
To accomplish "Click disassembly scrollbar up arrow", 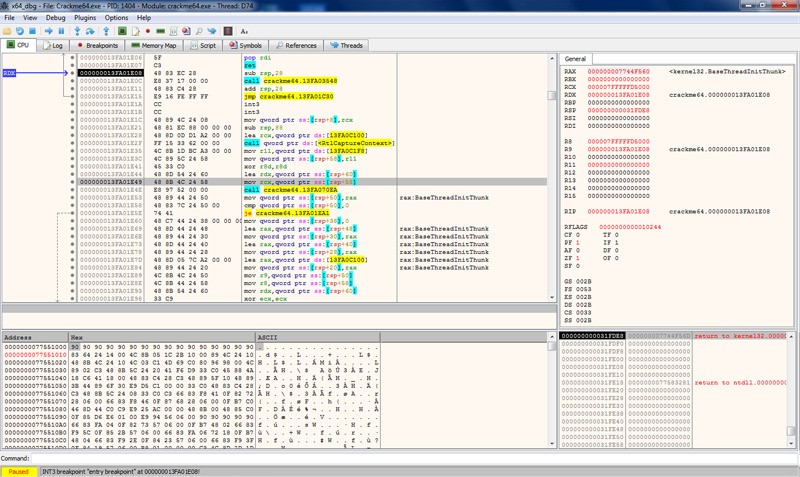I will click(552, 58).
